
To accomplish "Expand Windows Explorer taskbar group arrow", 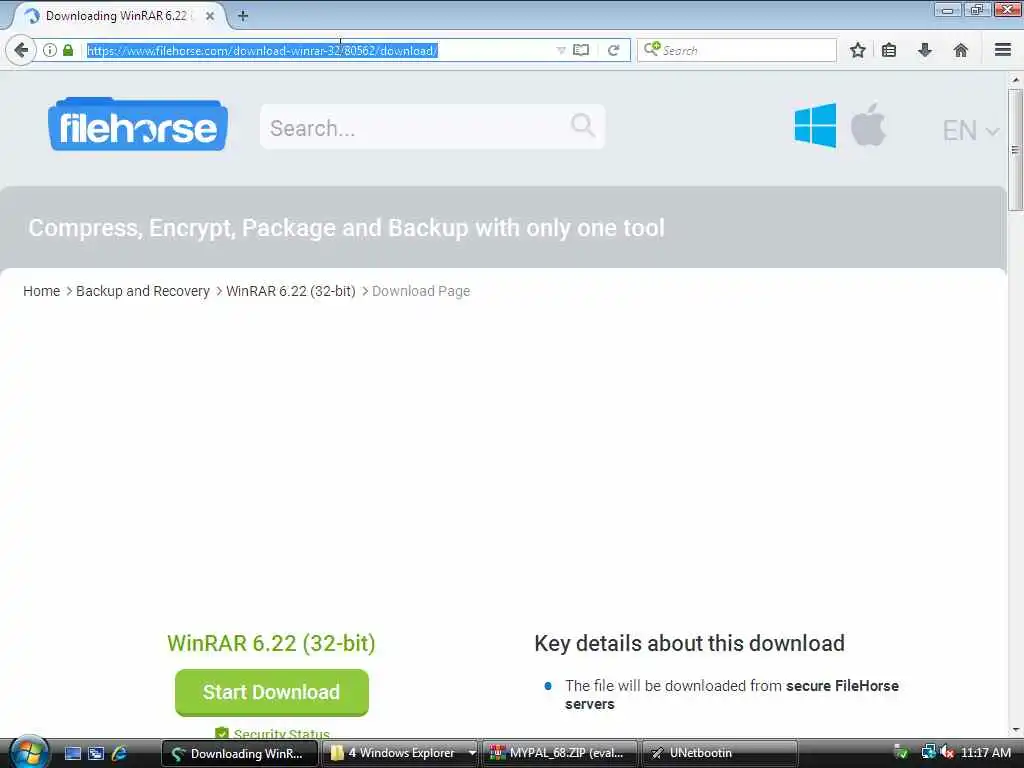I will pyautogui.click(x=472, y=753).
